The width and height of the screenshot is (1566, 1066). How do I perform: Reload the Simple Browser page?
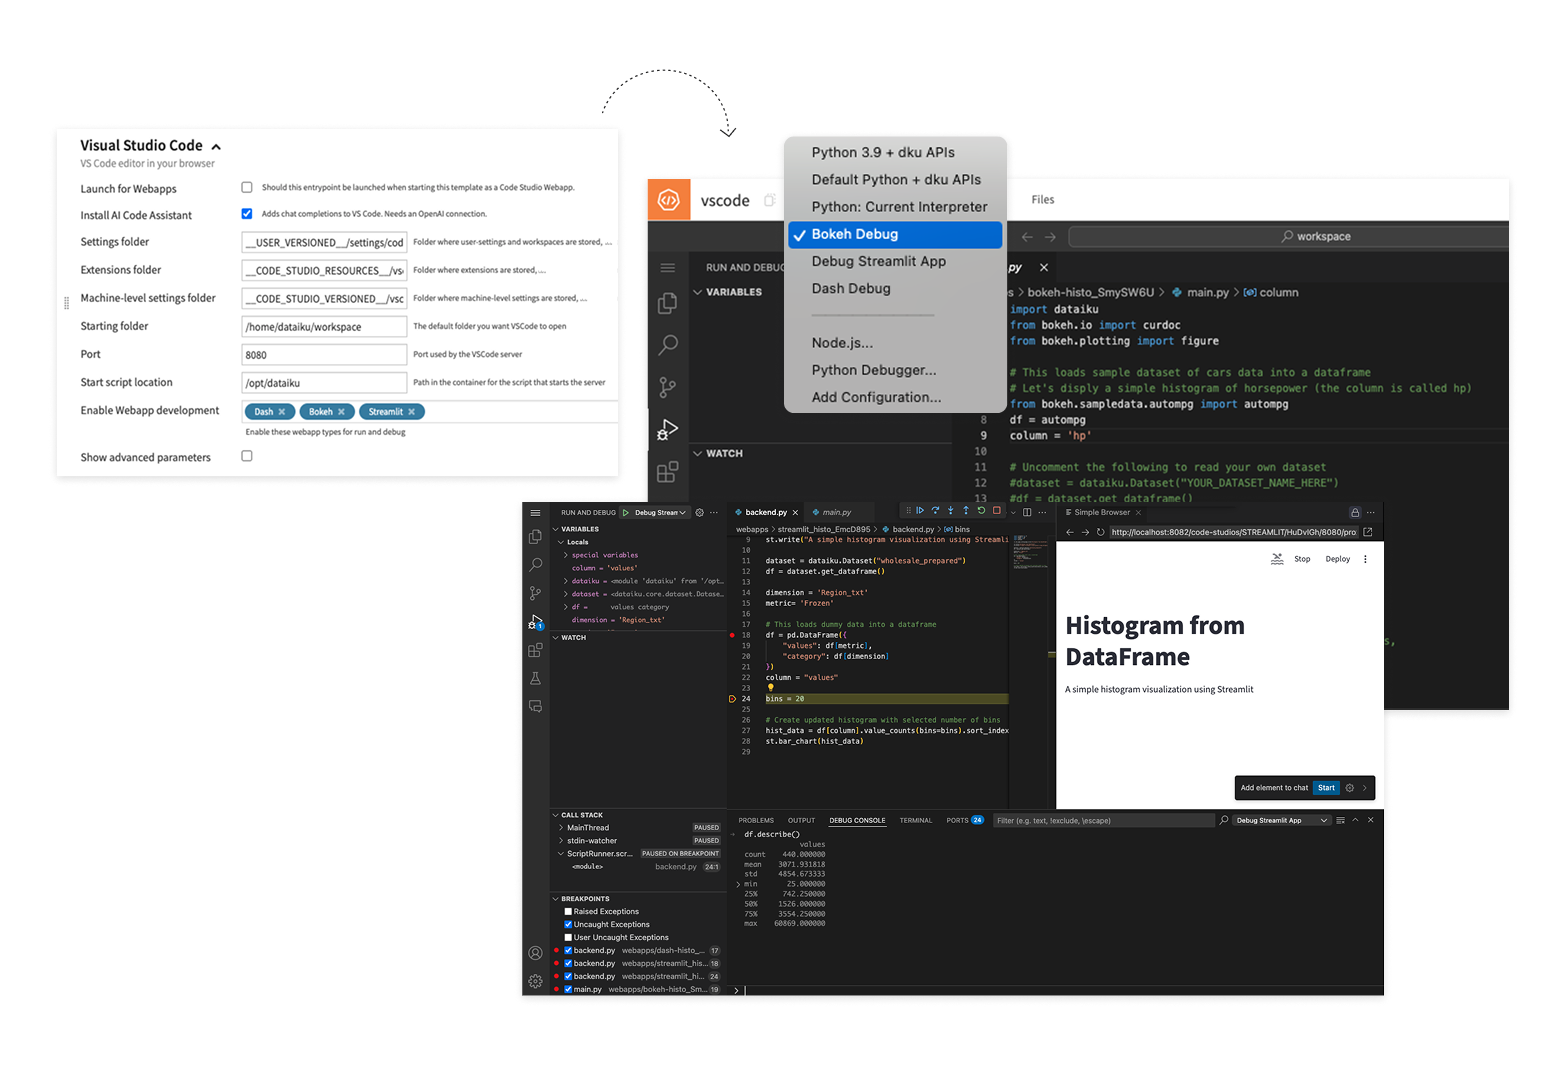click(1101, 532)
